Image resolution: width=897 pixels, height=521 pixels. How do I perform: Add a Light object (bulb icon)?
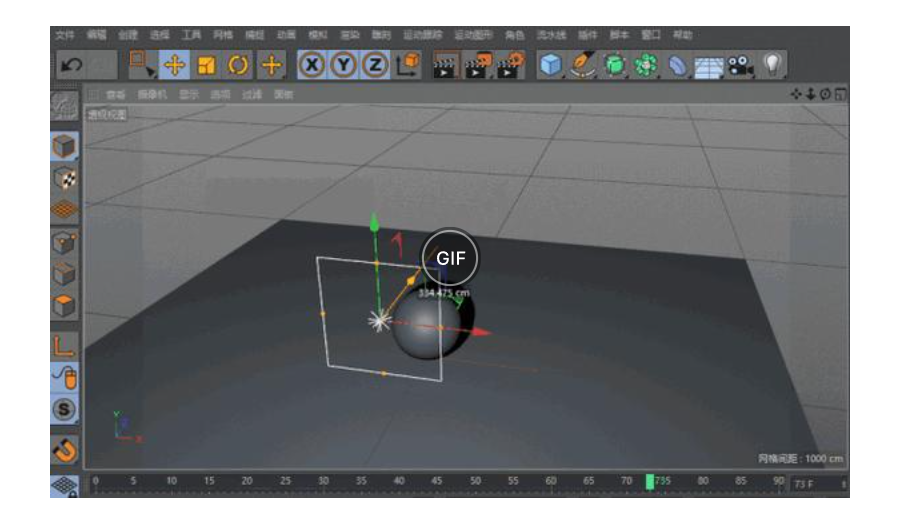(x=772, y=66)
